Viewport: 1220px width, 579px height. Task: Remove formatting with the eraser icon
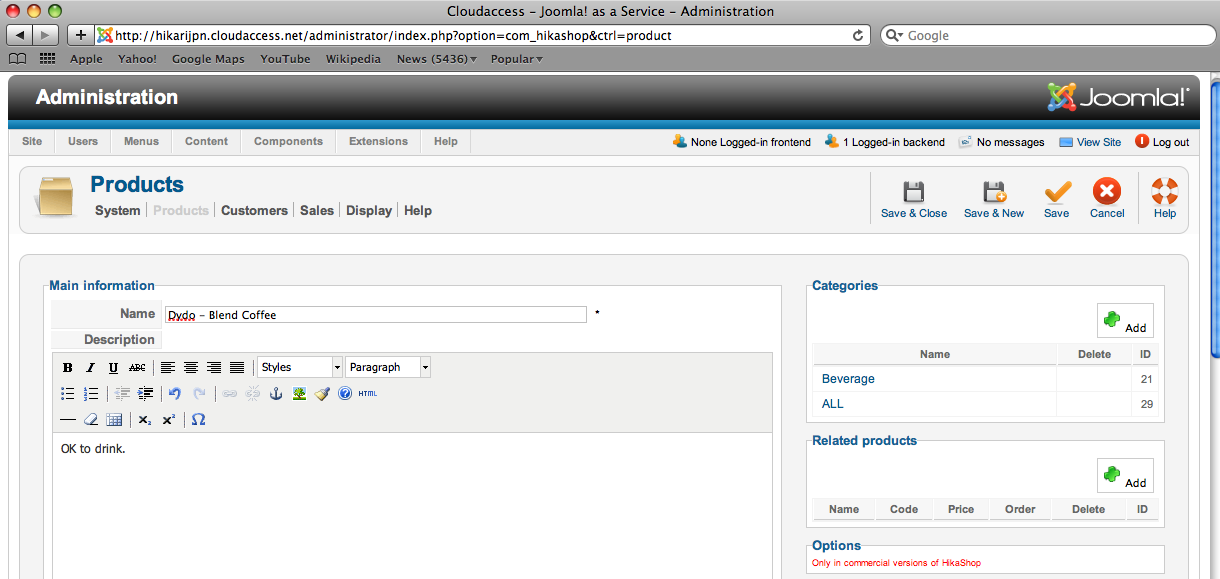tap(91, 419)
